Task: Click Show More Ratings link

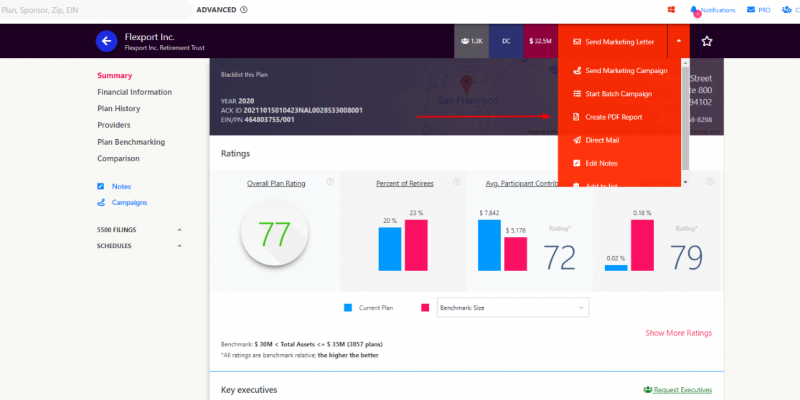Action: tap(678, 333)
